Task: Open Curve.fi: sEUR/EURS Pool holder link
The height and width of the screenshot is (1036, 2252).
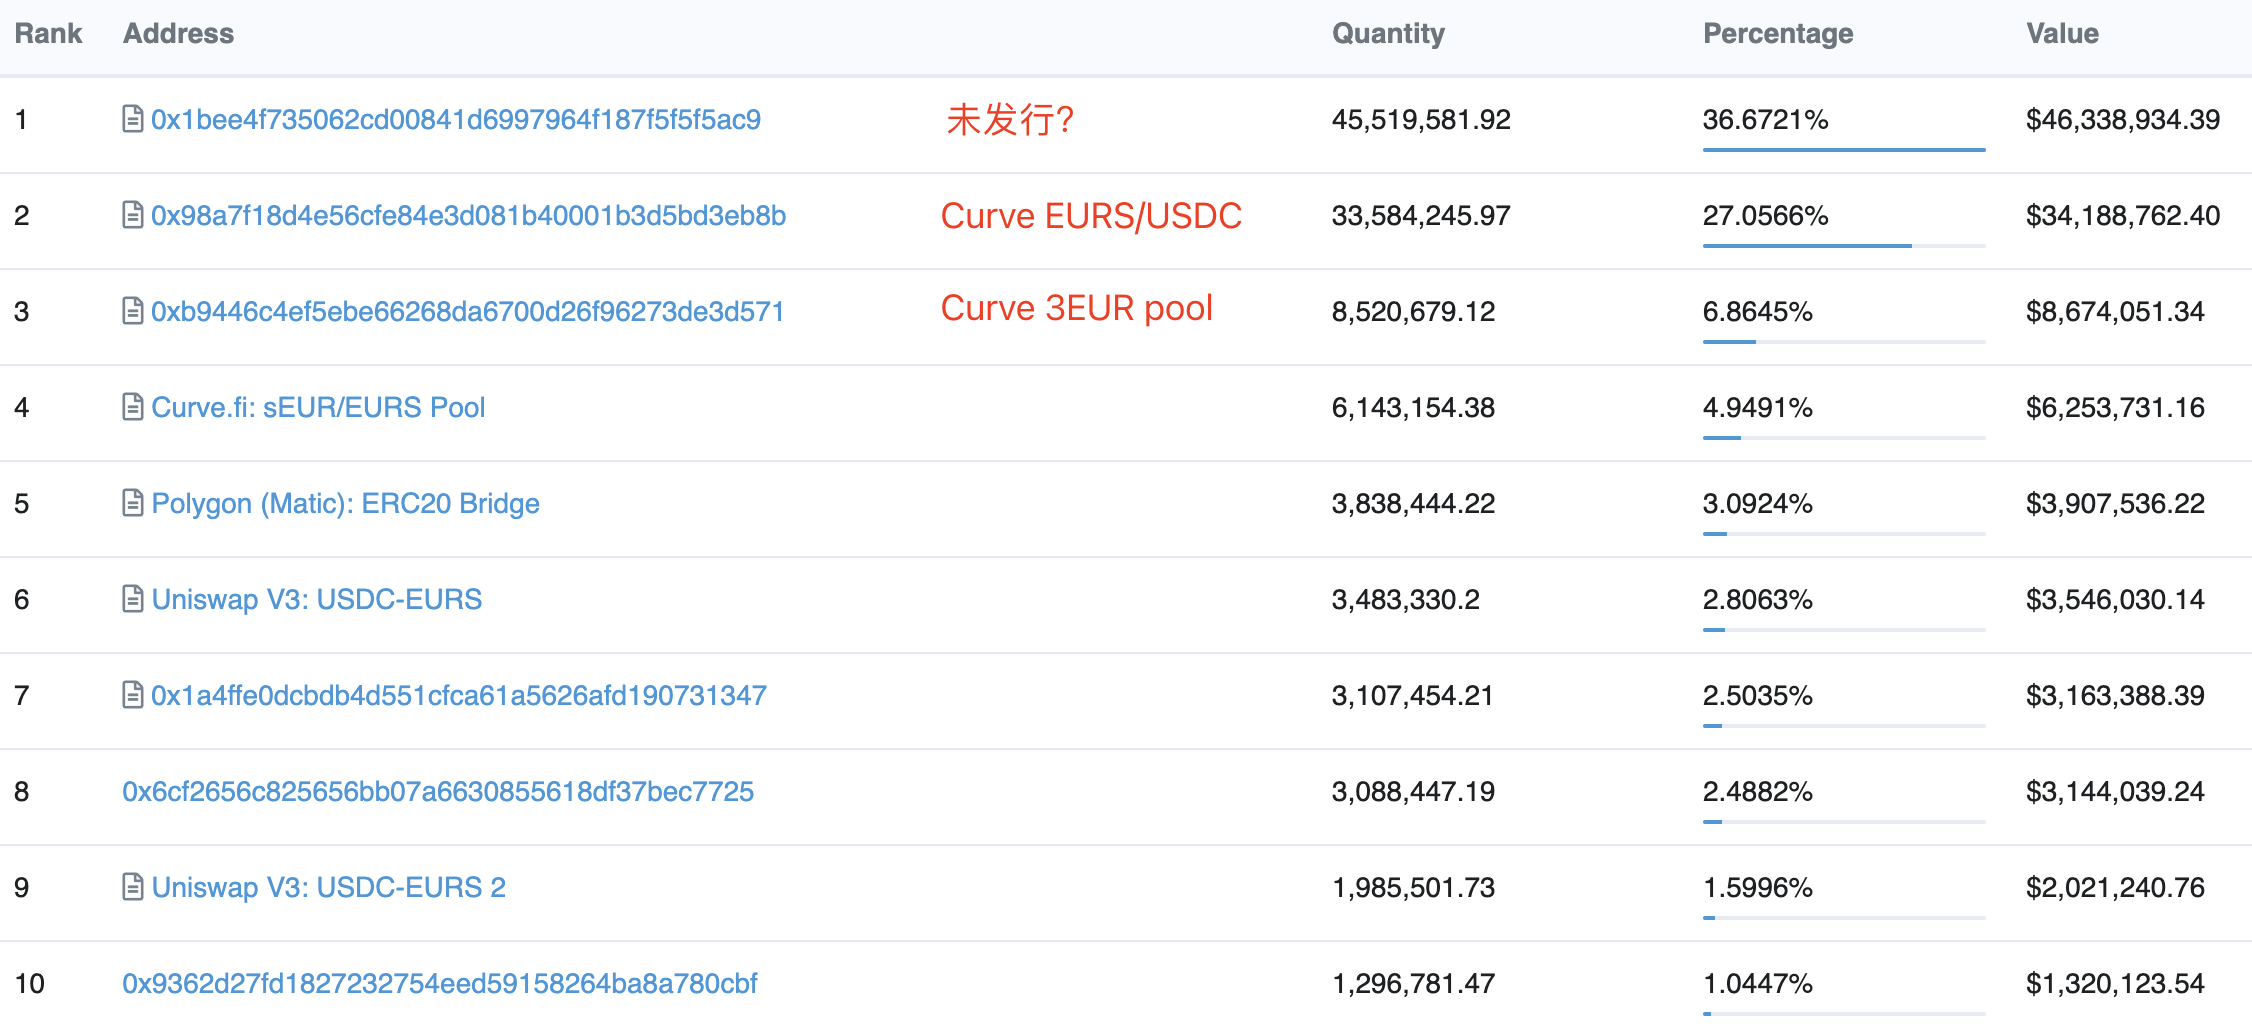Action: coord(318,408)
